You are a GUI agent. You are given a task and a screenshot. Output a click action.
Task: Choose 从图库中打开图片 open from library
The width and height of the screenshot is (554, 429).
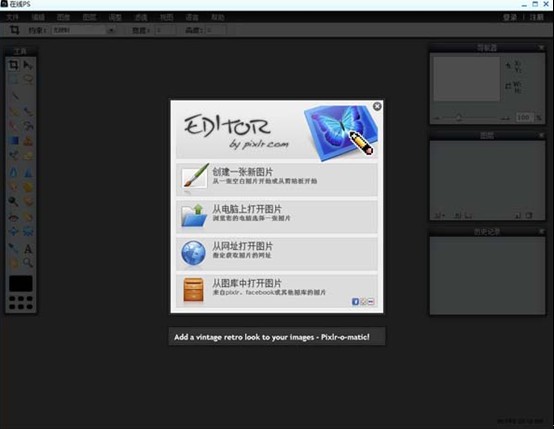pyautogui.click(x=277, y=290)
